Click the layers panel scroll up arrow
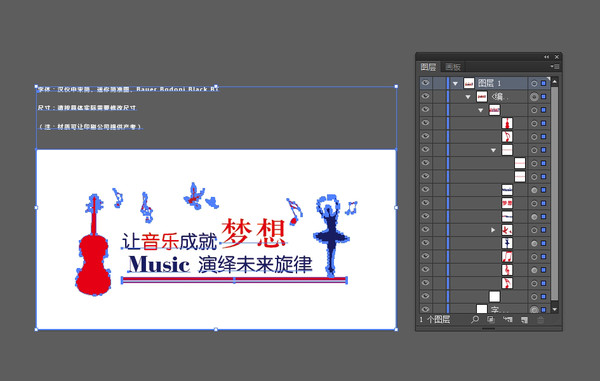This screenshot has width=600, height=381. [x=554, y=82]
